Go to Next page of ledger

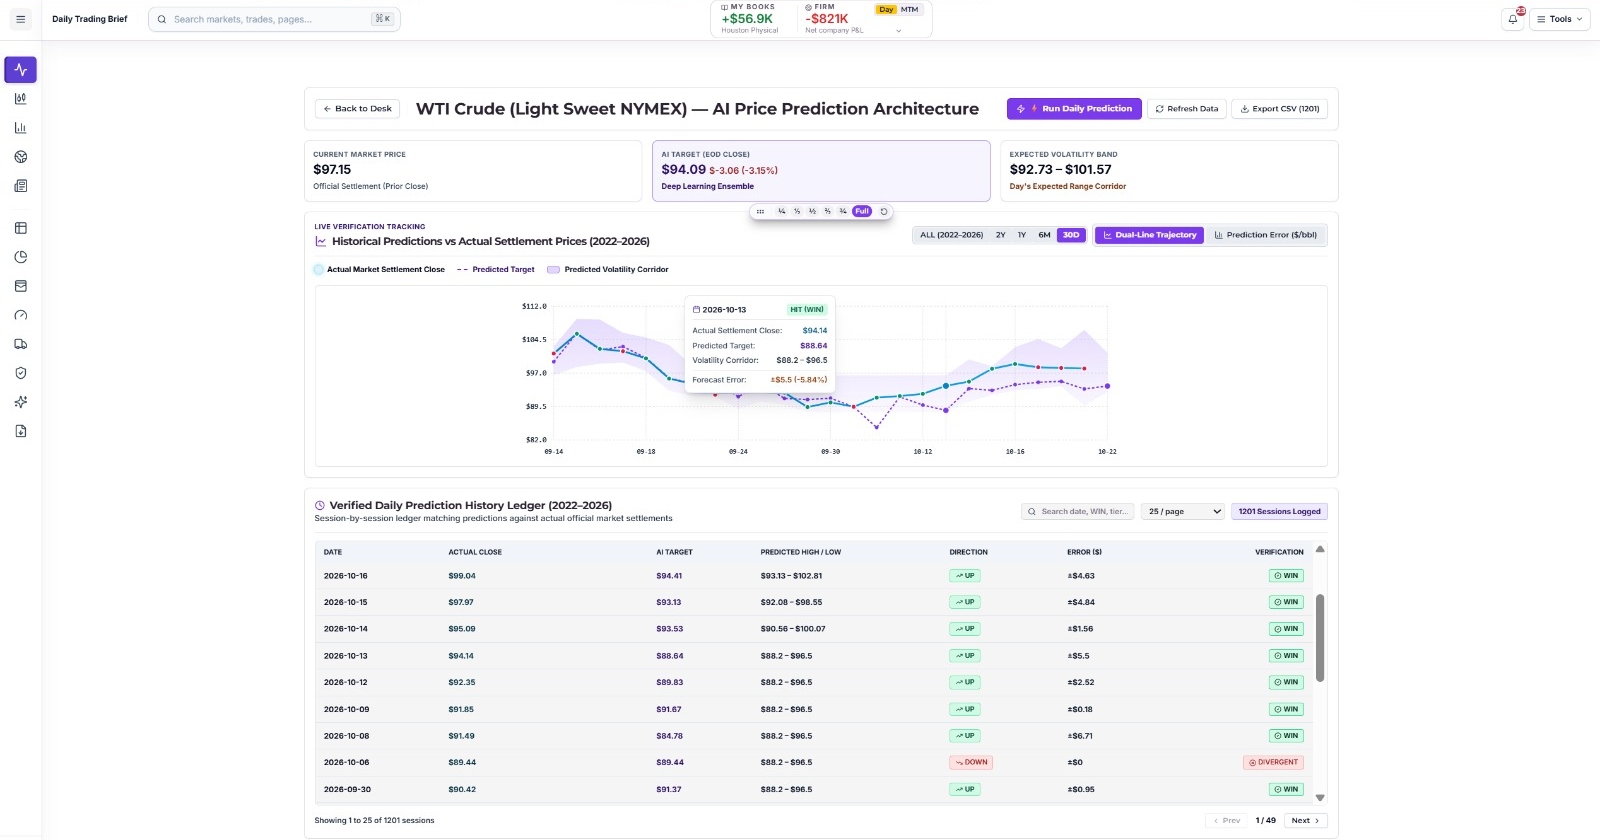(x=1305, y=820)
